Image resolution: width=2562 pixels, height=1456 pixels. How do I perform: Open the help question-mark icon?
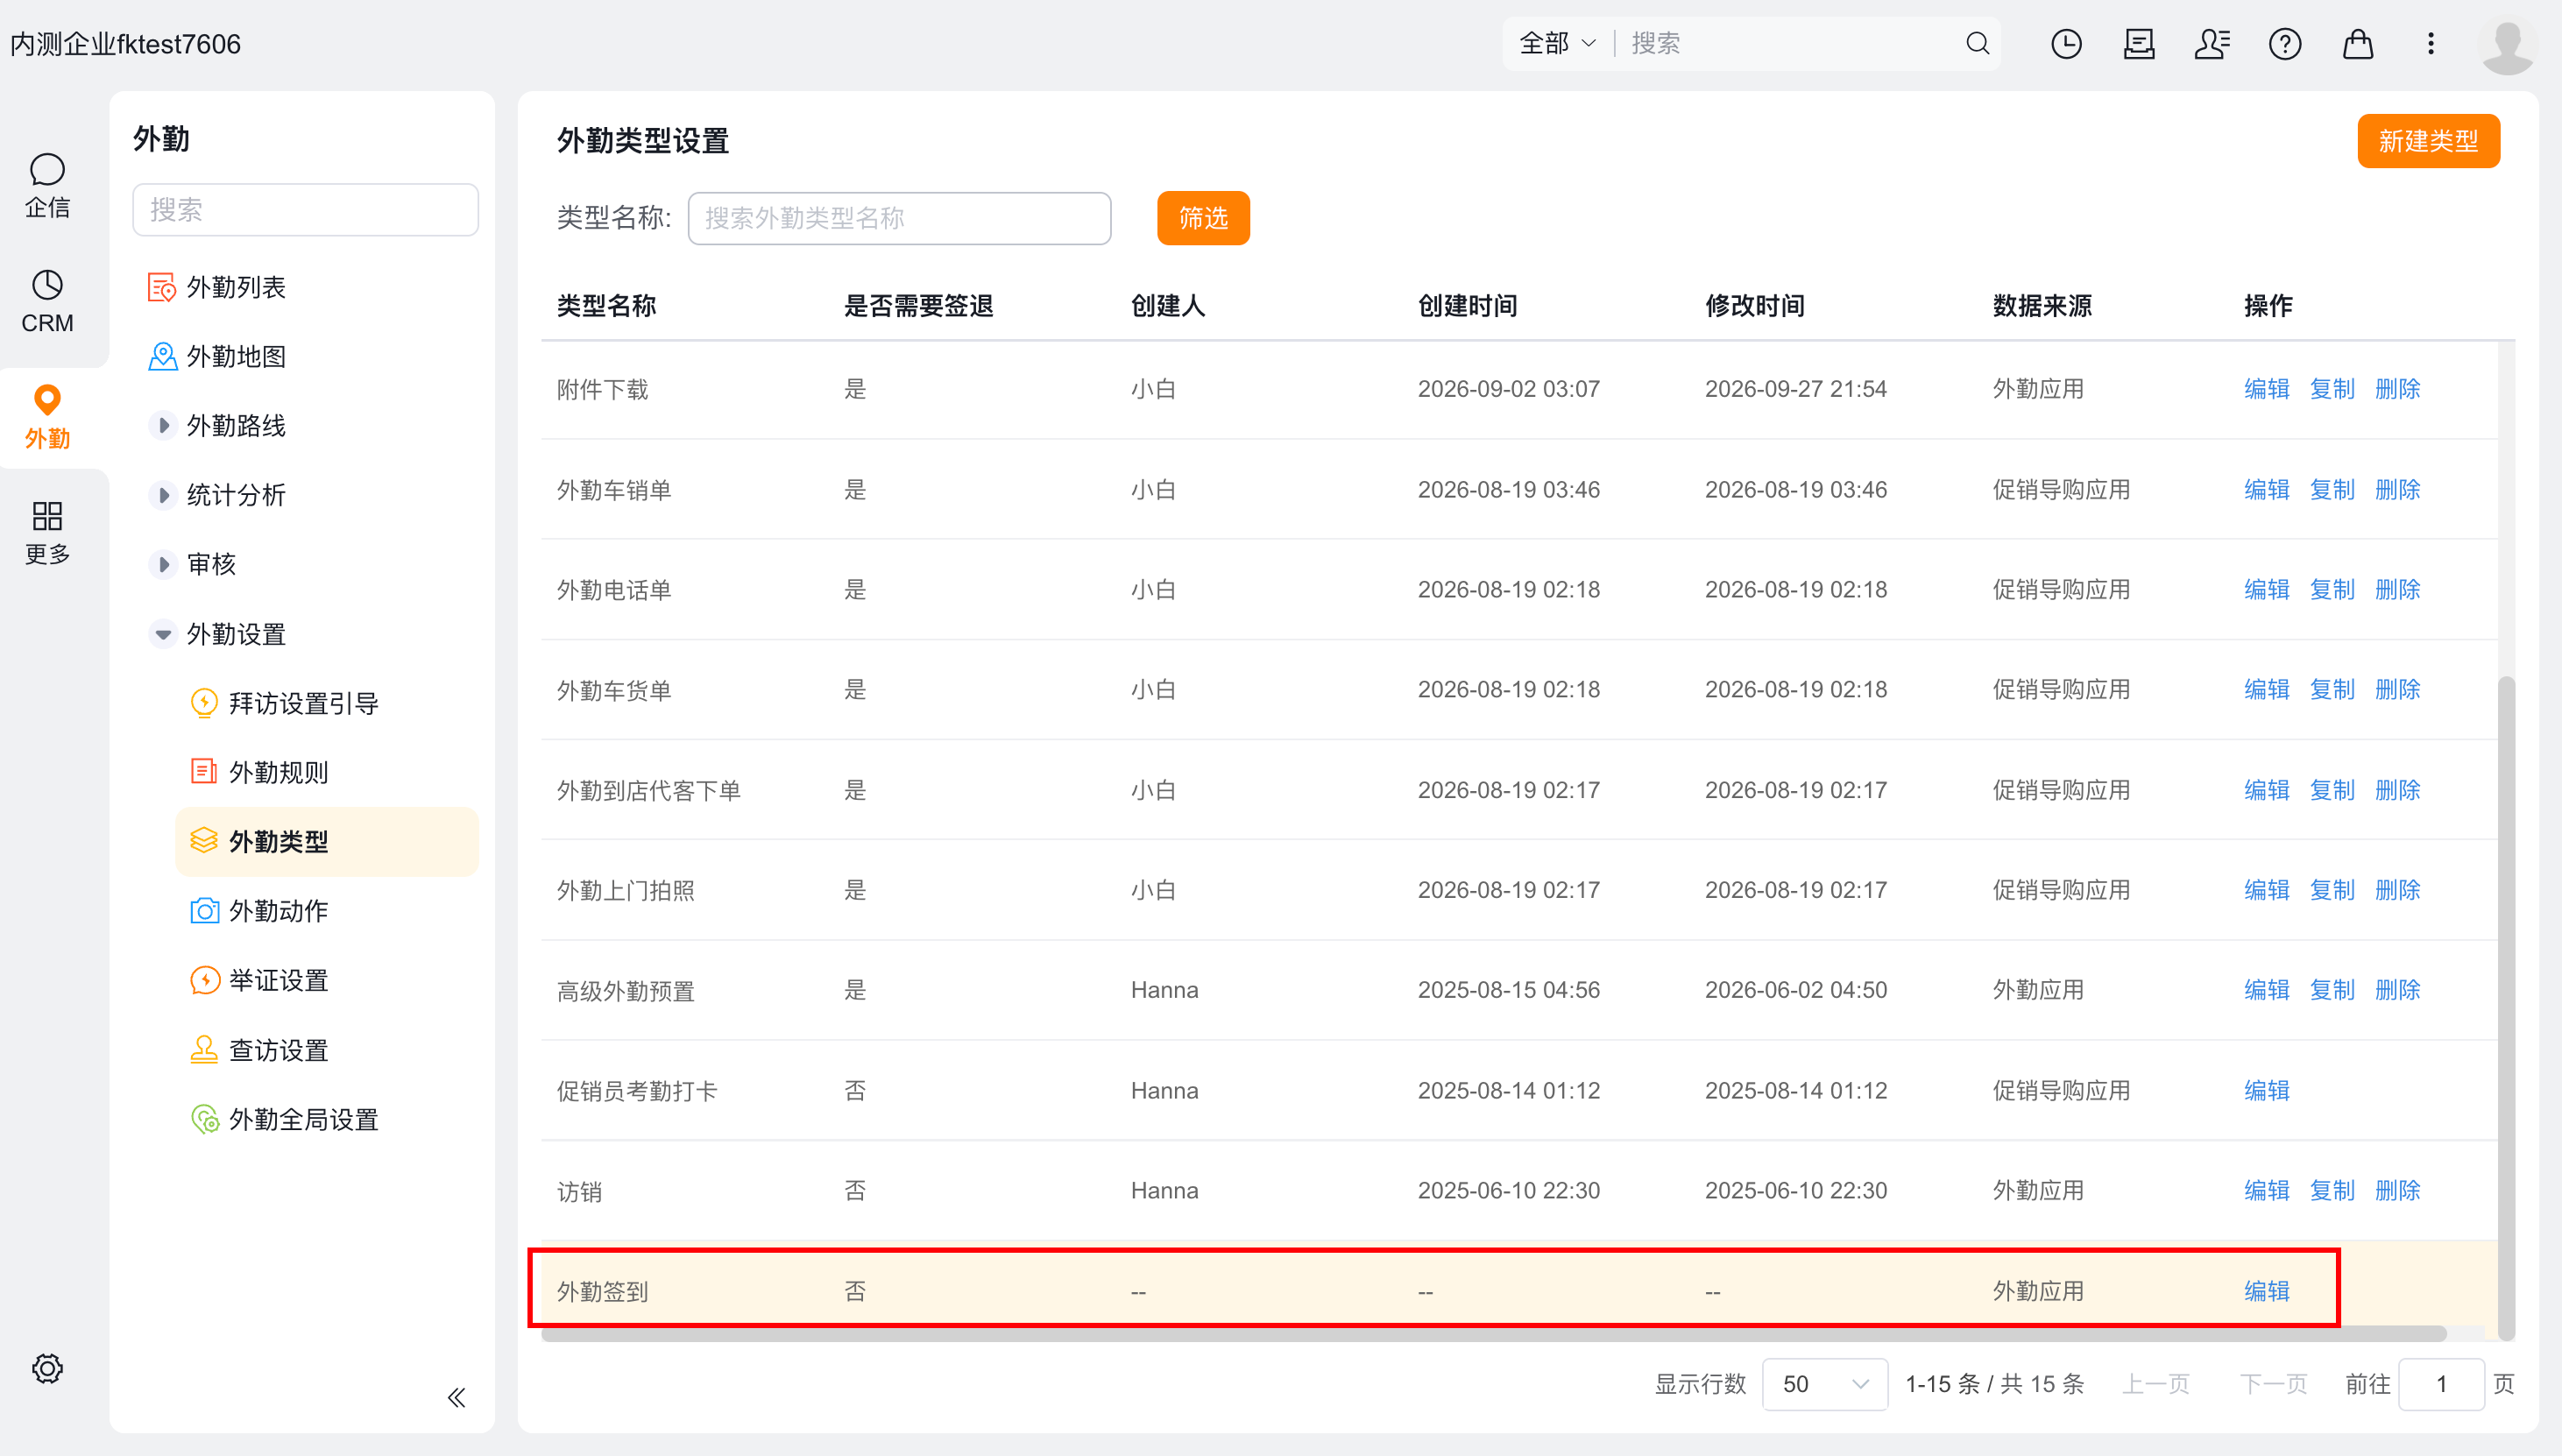pyautogui.click(x=2284, y=43)
